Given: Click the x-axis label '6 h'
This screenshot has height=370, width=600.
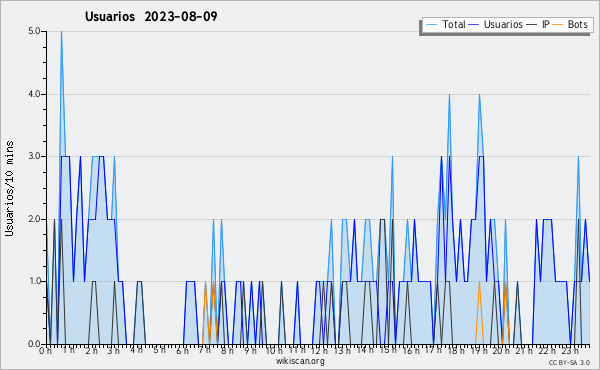Looking at the screenshot, I should (x=183, y=351).
